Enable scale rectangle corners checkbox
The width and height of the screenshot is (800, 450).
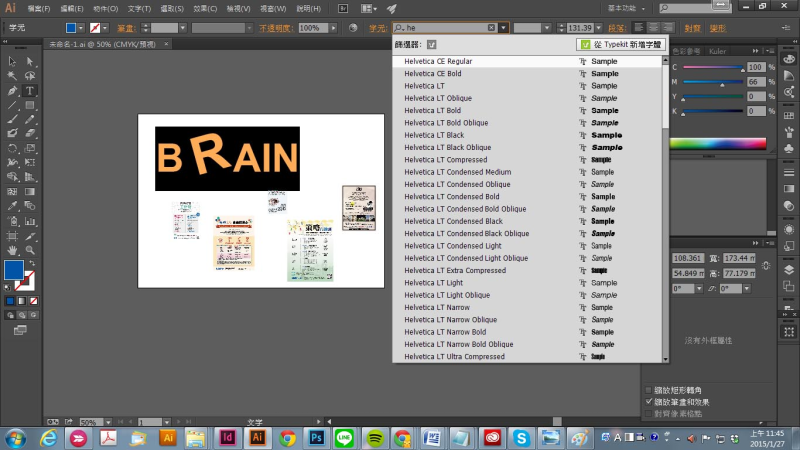coord(647,389)
